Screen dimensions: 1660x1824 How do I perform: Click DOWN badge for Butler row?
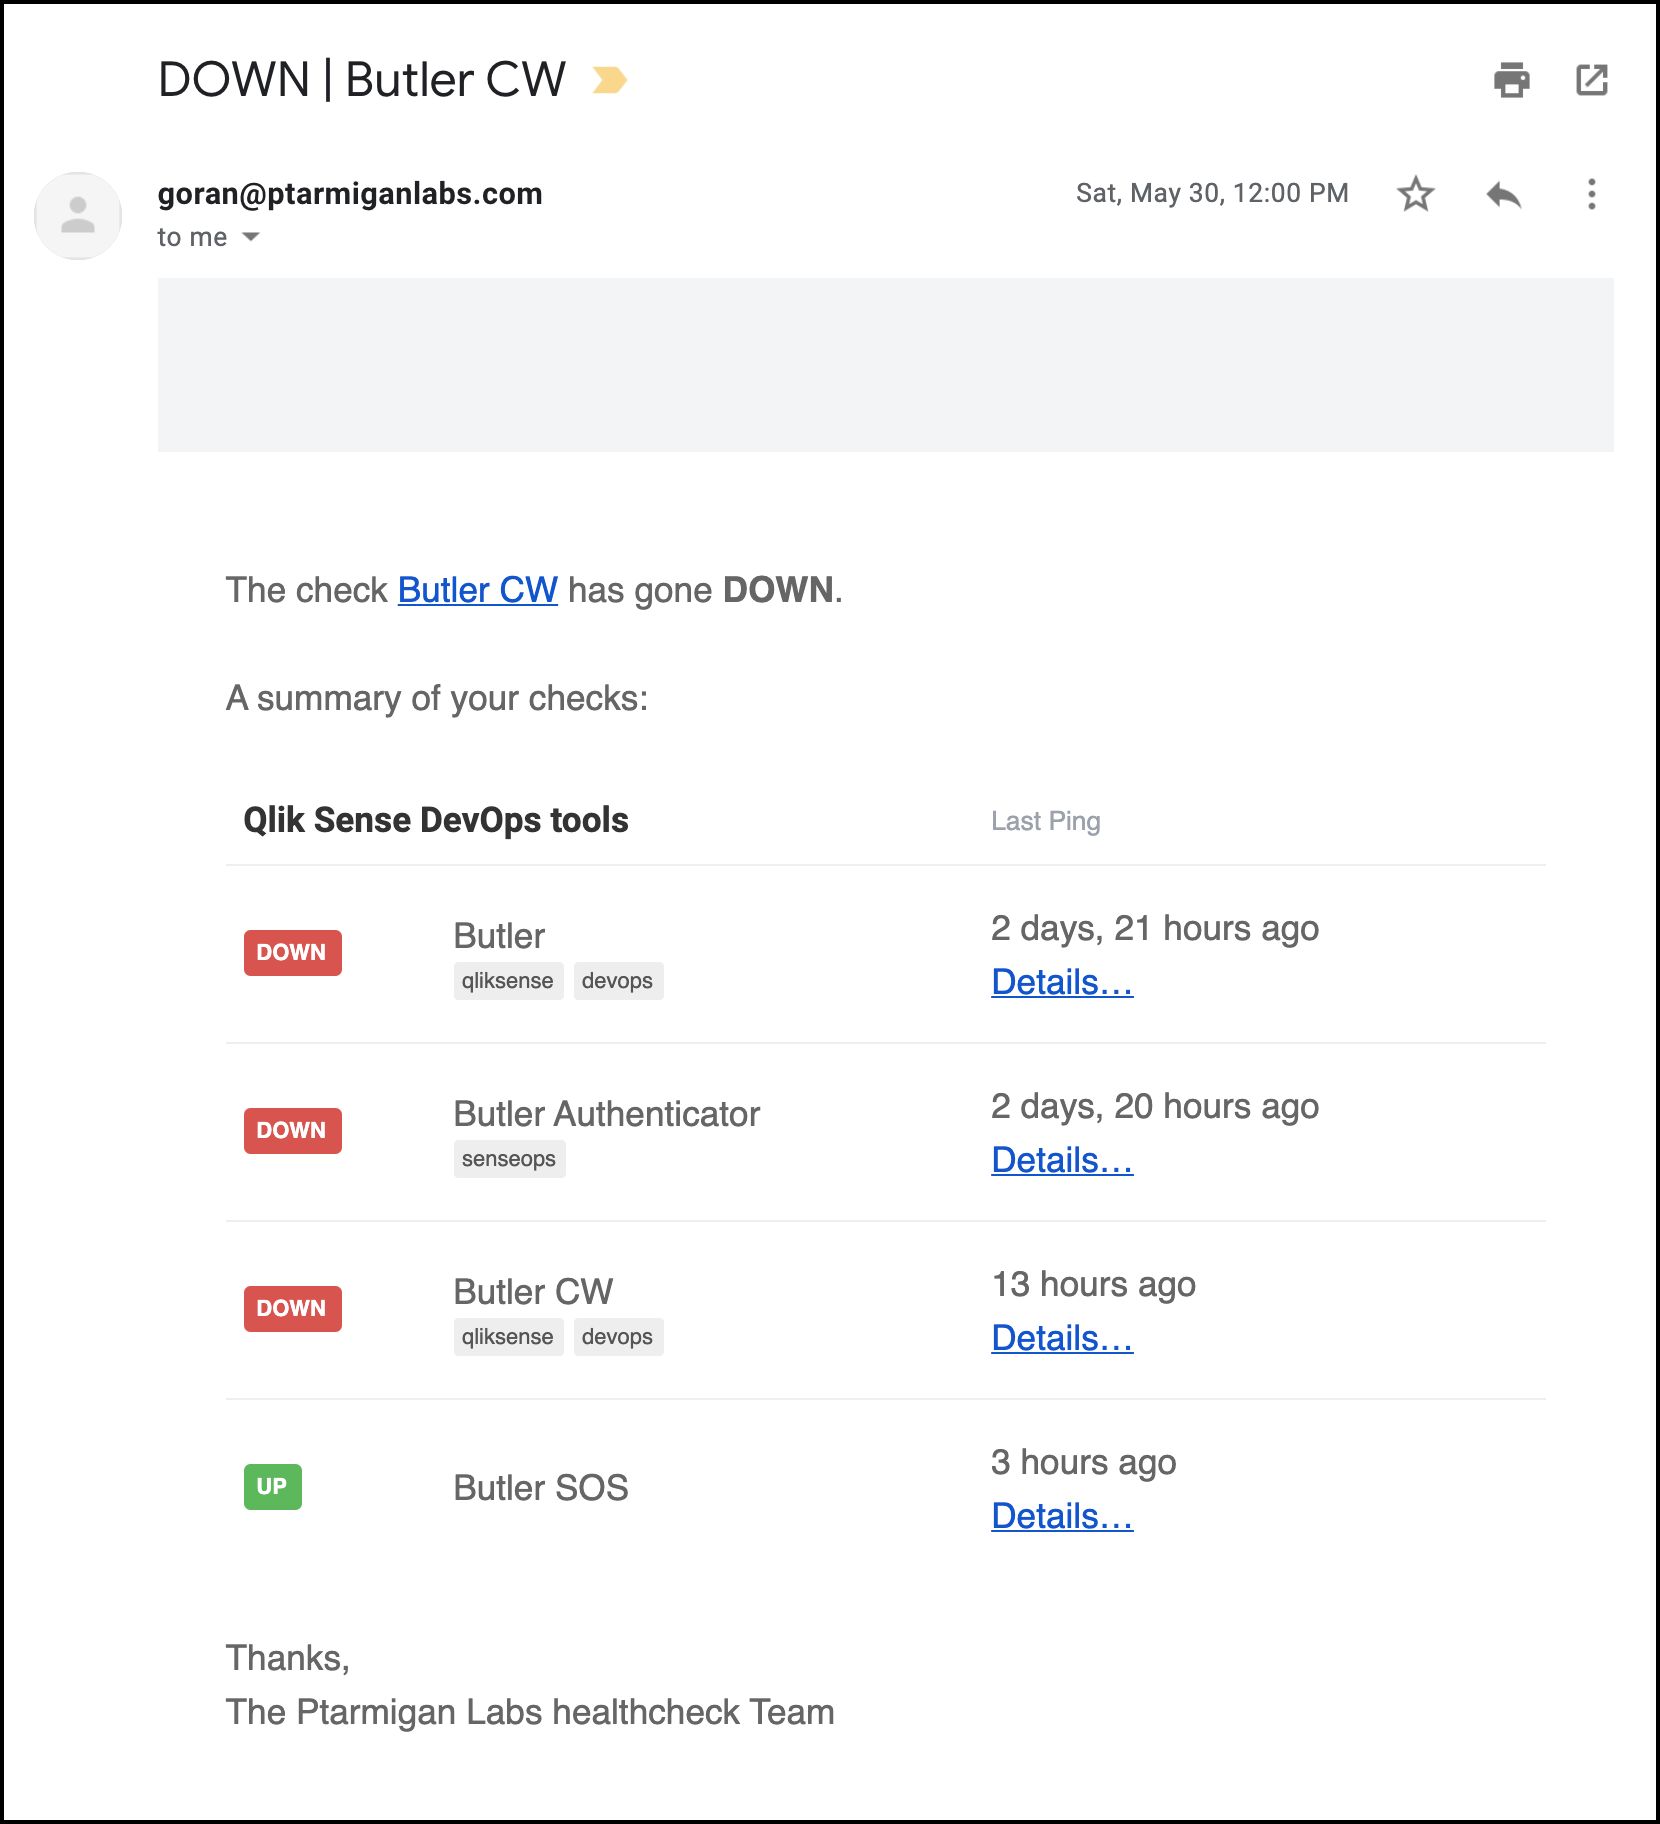click(292, 952)
